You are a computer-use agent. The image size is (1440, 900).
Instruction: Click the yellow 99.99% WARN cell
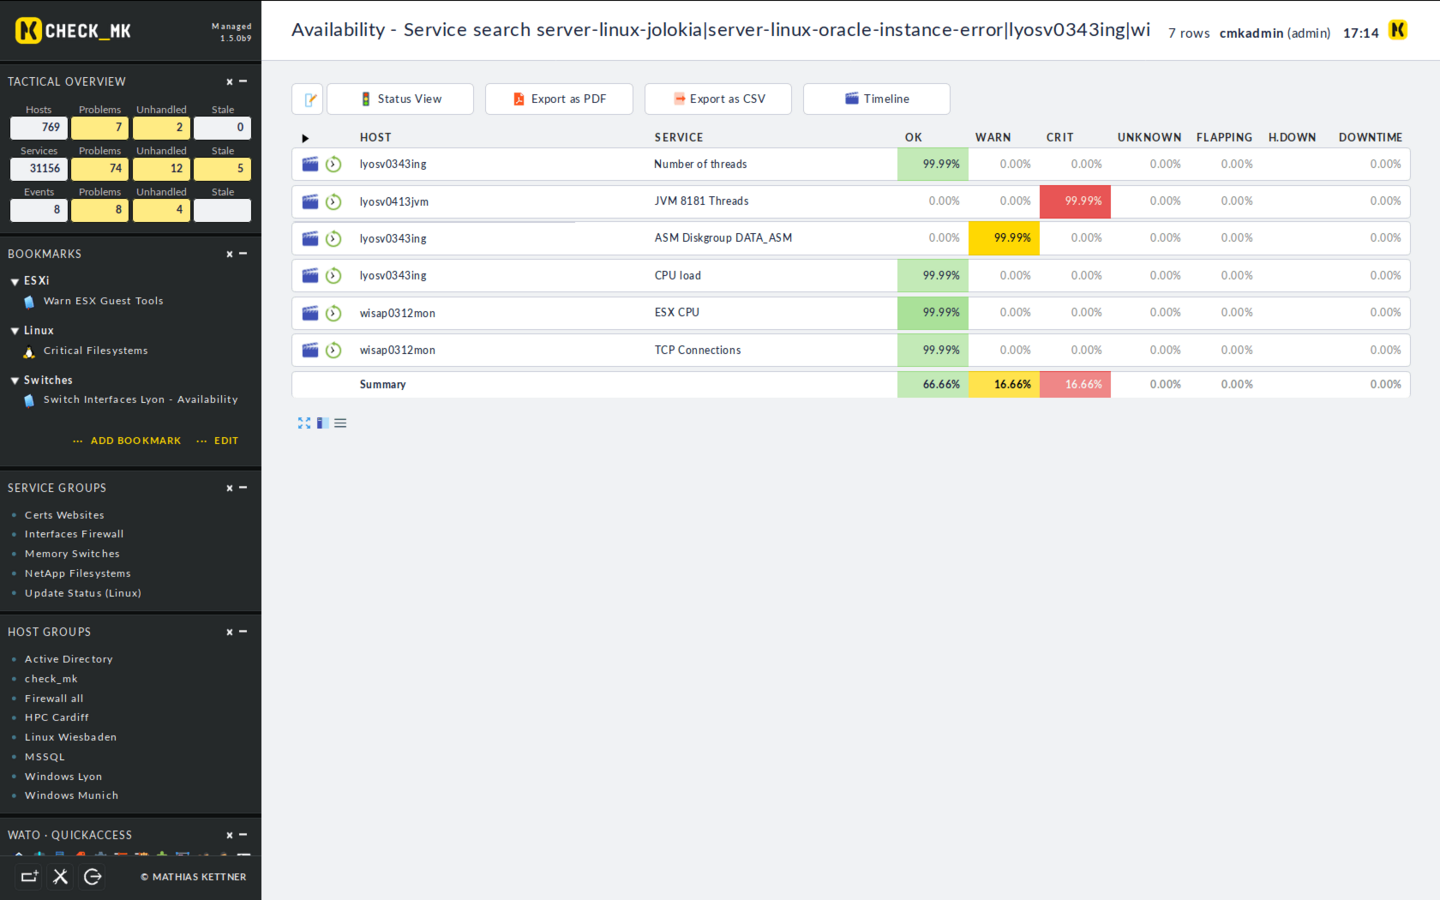[1004, 238]
